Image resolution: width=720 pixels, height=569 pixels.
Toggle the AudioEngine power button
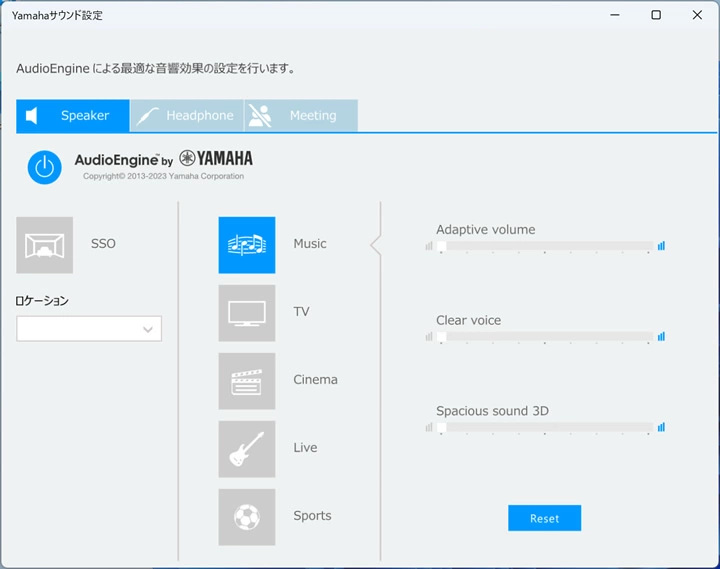44,167
